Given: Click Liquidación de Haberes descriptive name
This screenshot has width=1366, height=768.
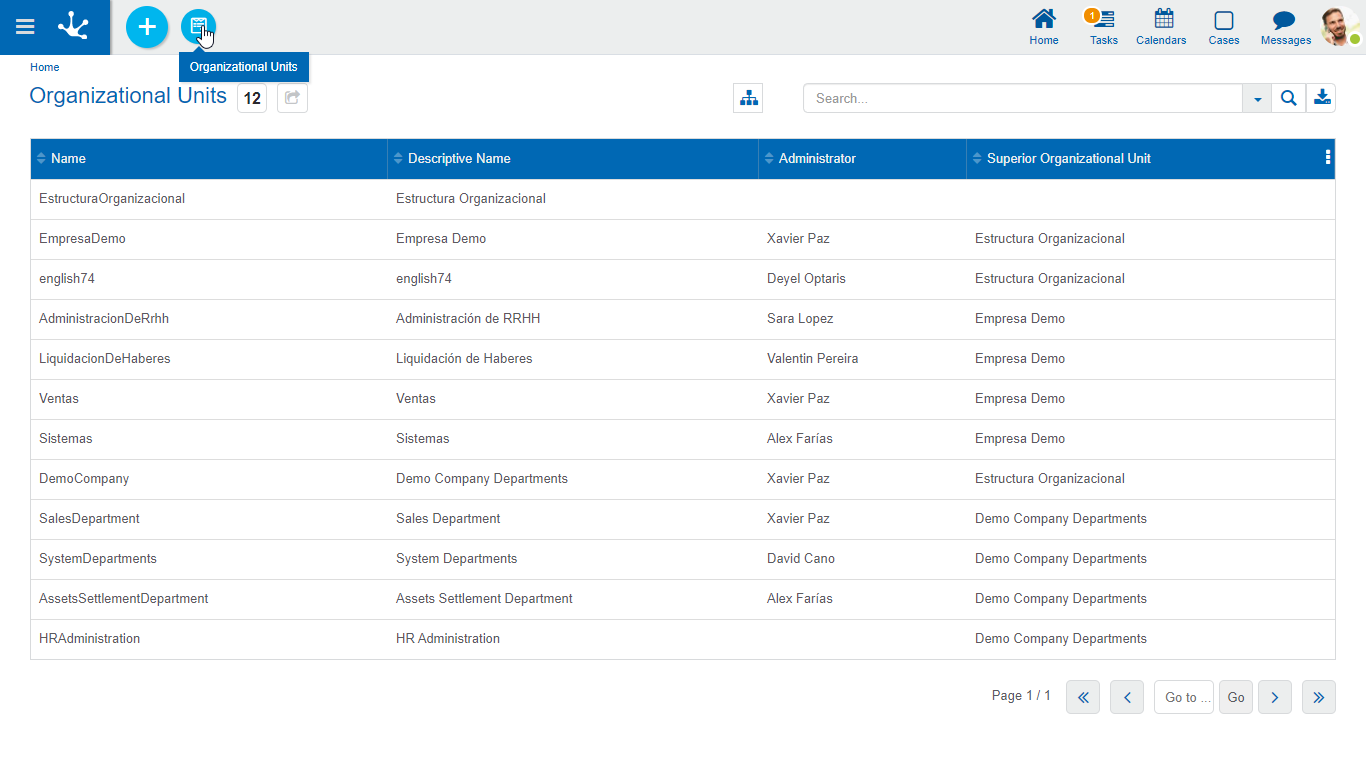Looking at the screenshot, I should (x=464, y=359).
